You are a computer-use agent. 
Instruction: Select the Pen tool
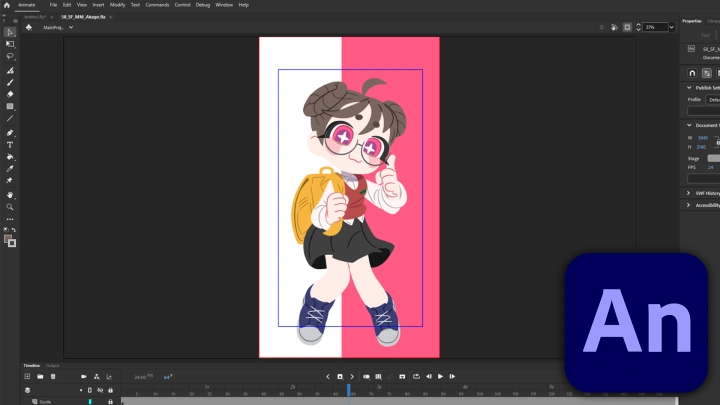(x=10, y=133)
